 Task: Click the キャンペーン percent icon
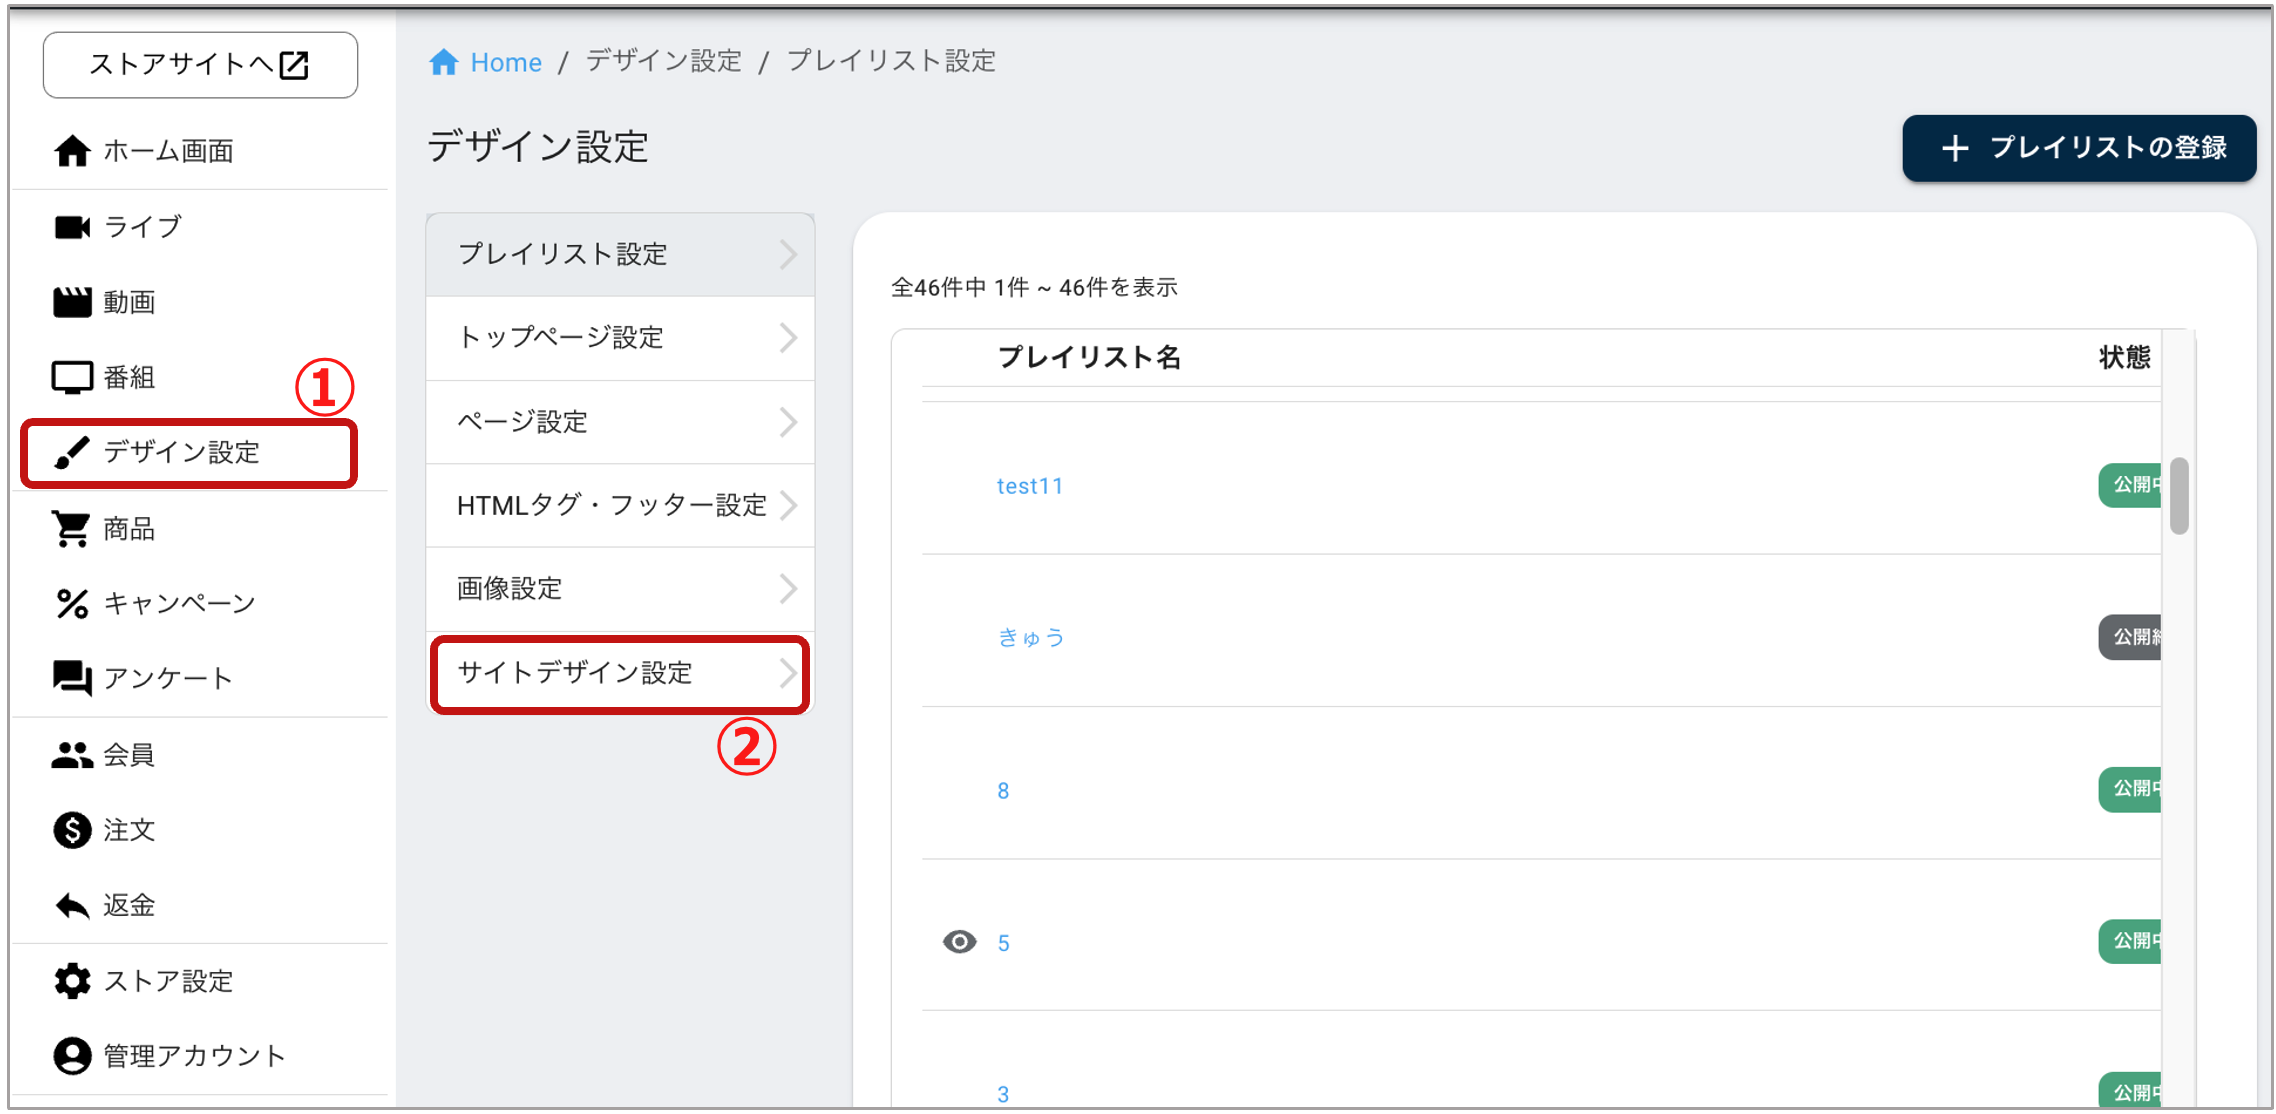71,602
